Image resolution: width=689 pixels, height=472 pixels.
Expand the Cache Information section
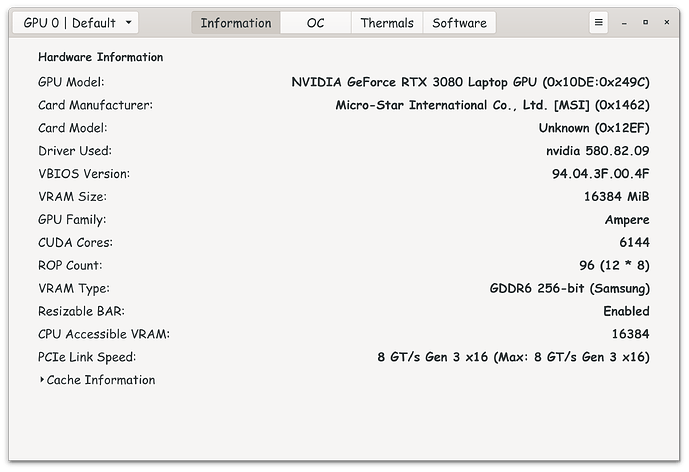click(x=98, y=380)
